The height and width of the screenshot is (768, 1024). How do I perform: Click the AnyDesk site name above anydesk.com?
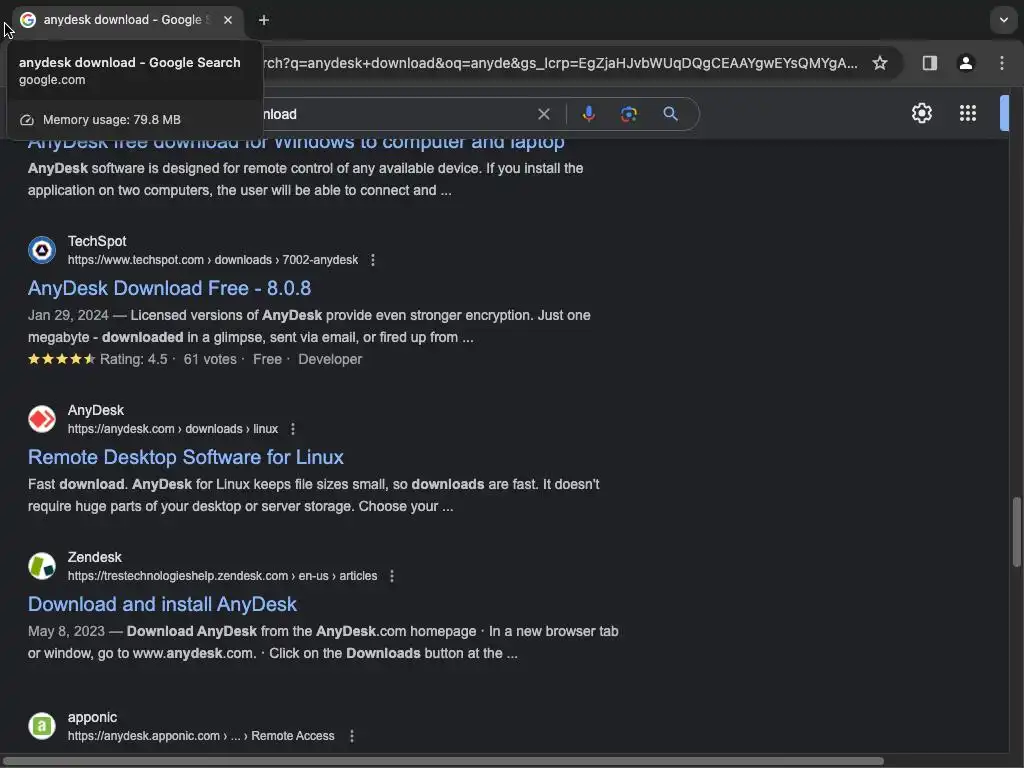tap(96, 410)
